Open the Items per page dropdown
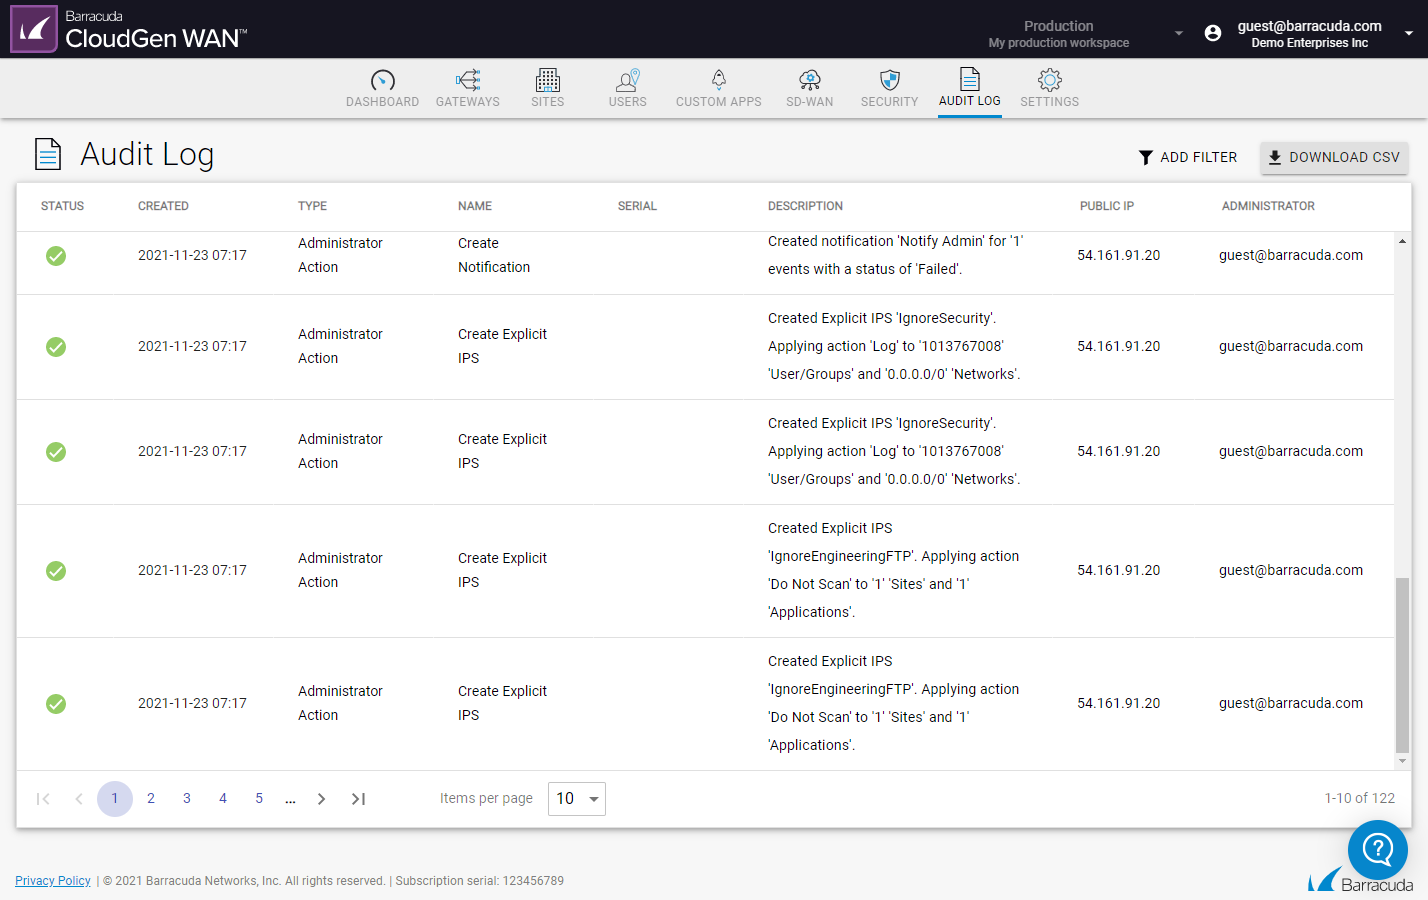The image size is (1428, 900). click(x=577, y=799)
